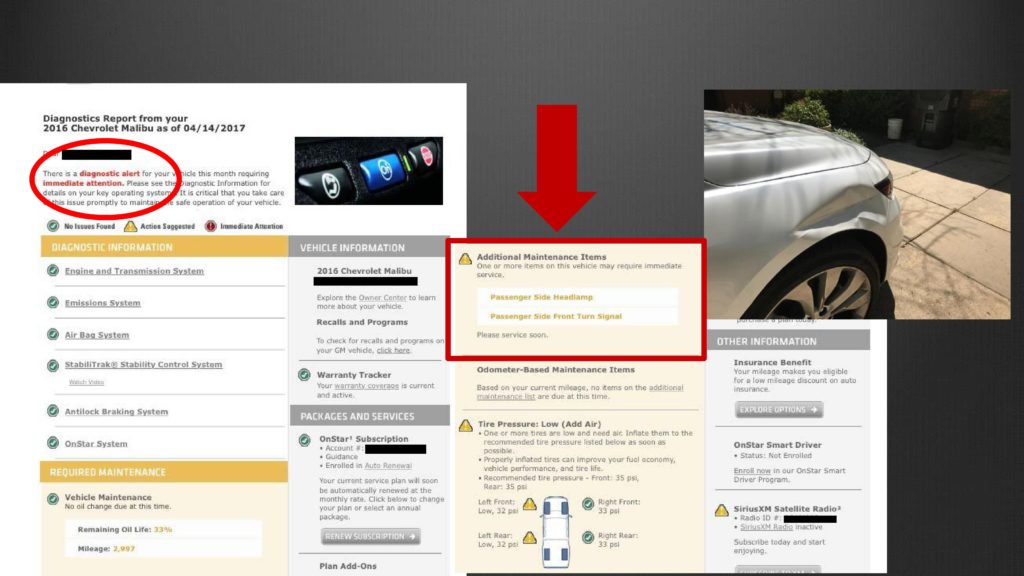This screenshot has height=576, width=1024.
Task: Click green check icon beside StabiliTrak
Action: click(x=53, y=365)
